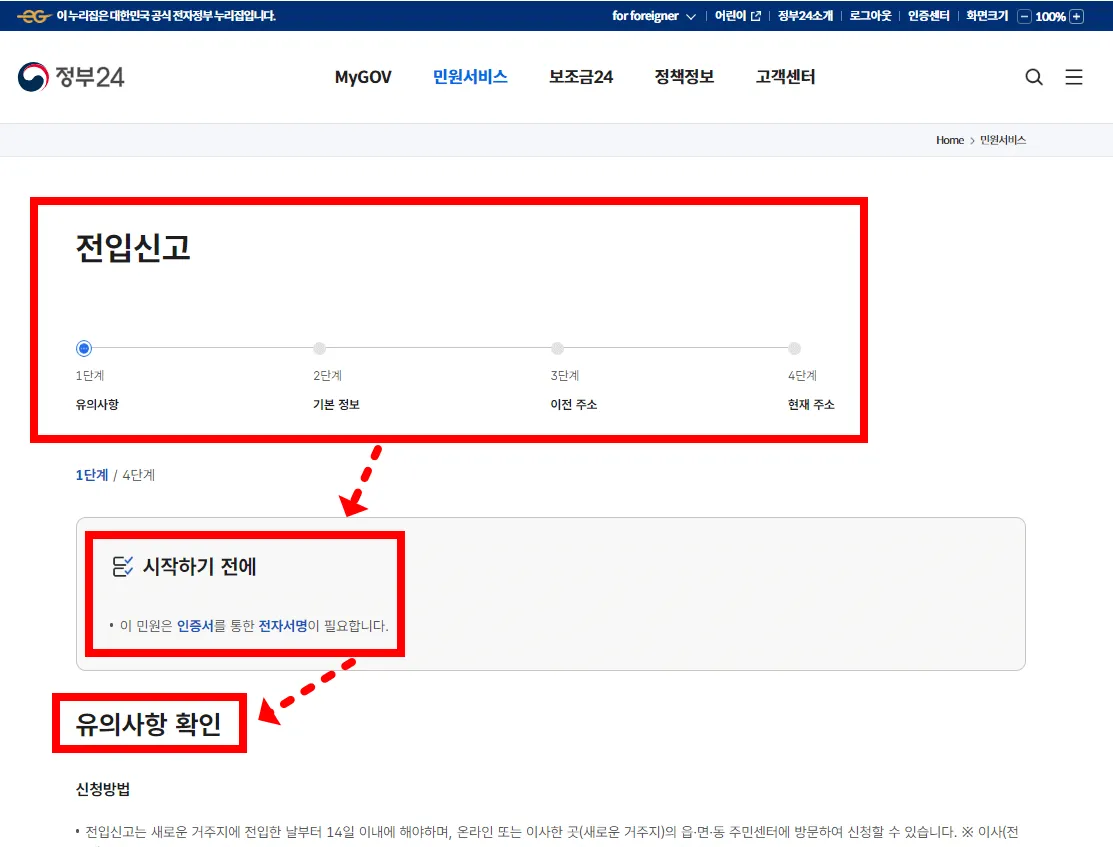Open the 보조금24 menu

click(581, 77)
